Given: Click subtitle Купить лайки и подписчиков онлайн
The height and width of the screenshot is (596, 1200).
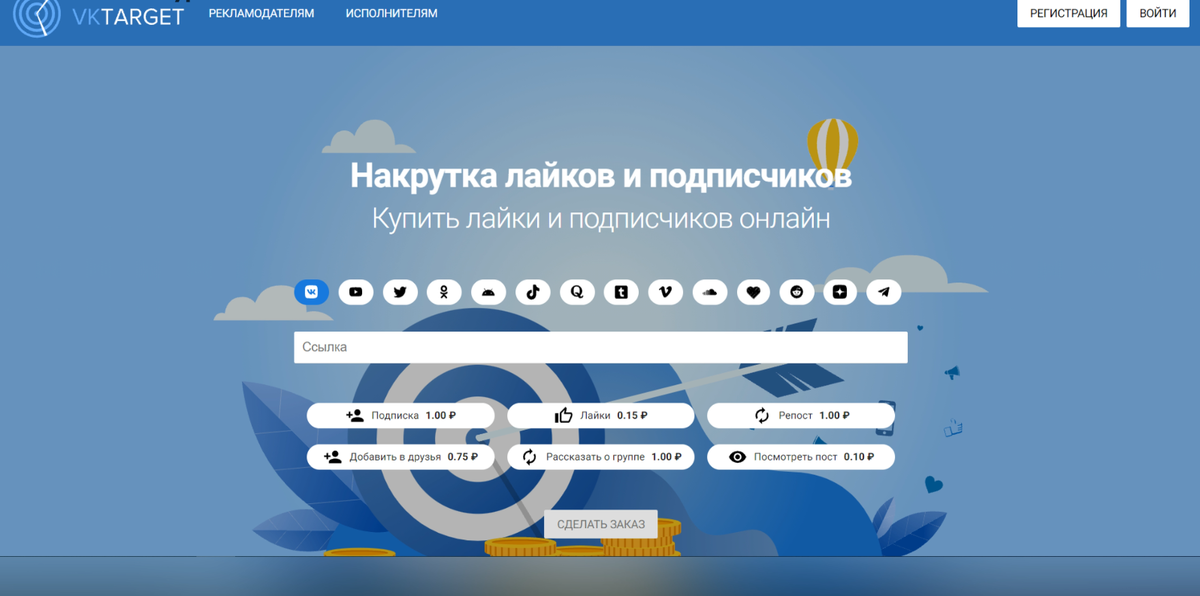Looking at the screenshot, I should pyautogui.click(x=601, y=218).
